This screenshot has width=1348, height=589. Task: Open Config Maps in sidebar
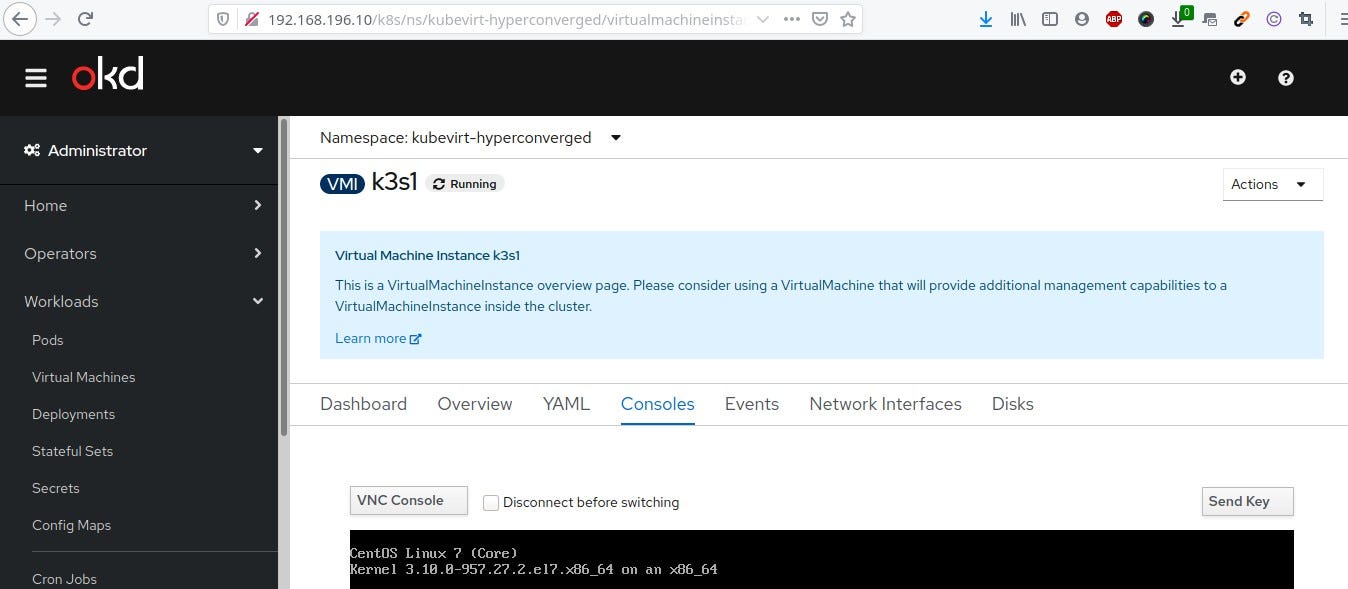click(x=71, y=525)
